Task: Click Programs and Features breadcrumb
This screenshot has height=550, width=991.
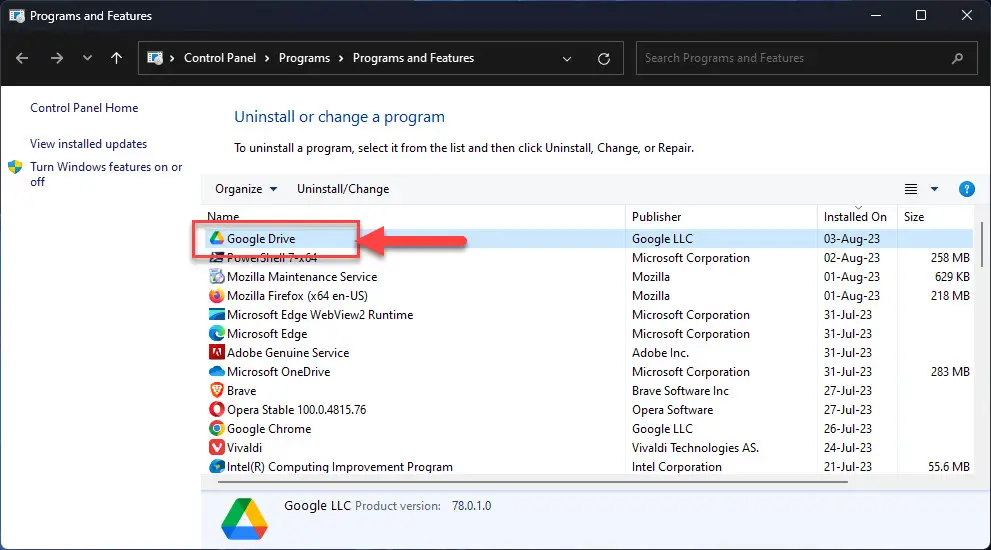Action: click(x=413, y=58)
